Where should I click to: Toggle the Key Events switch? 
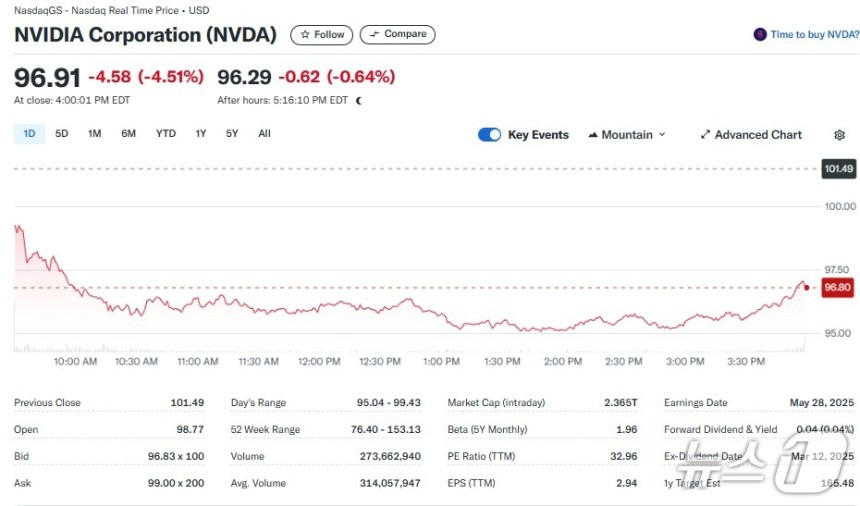(489, 135)
